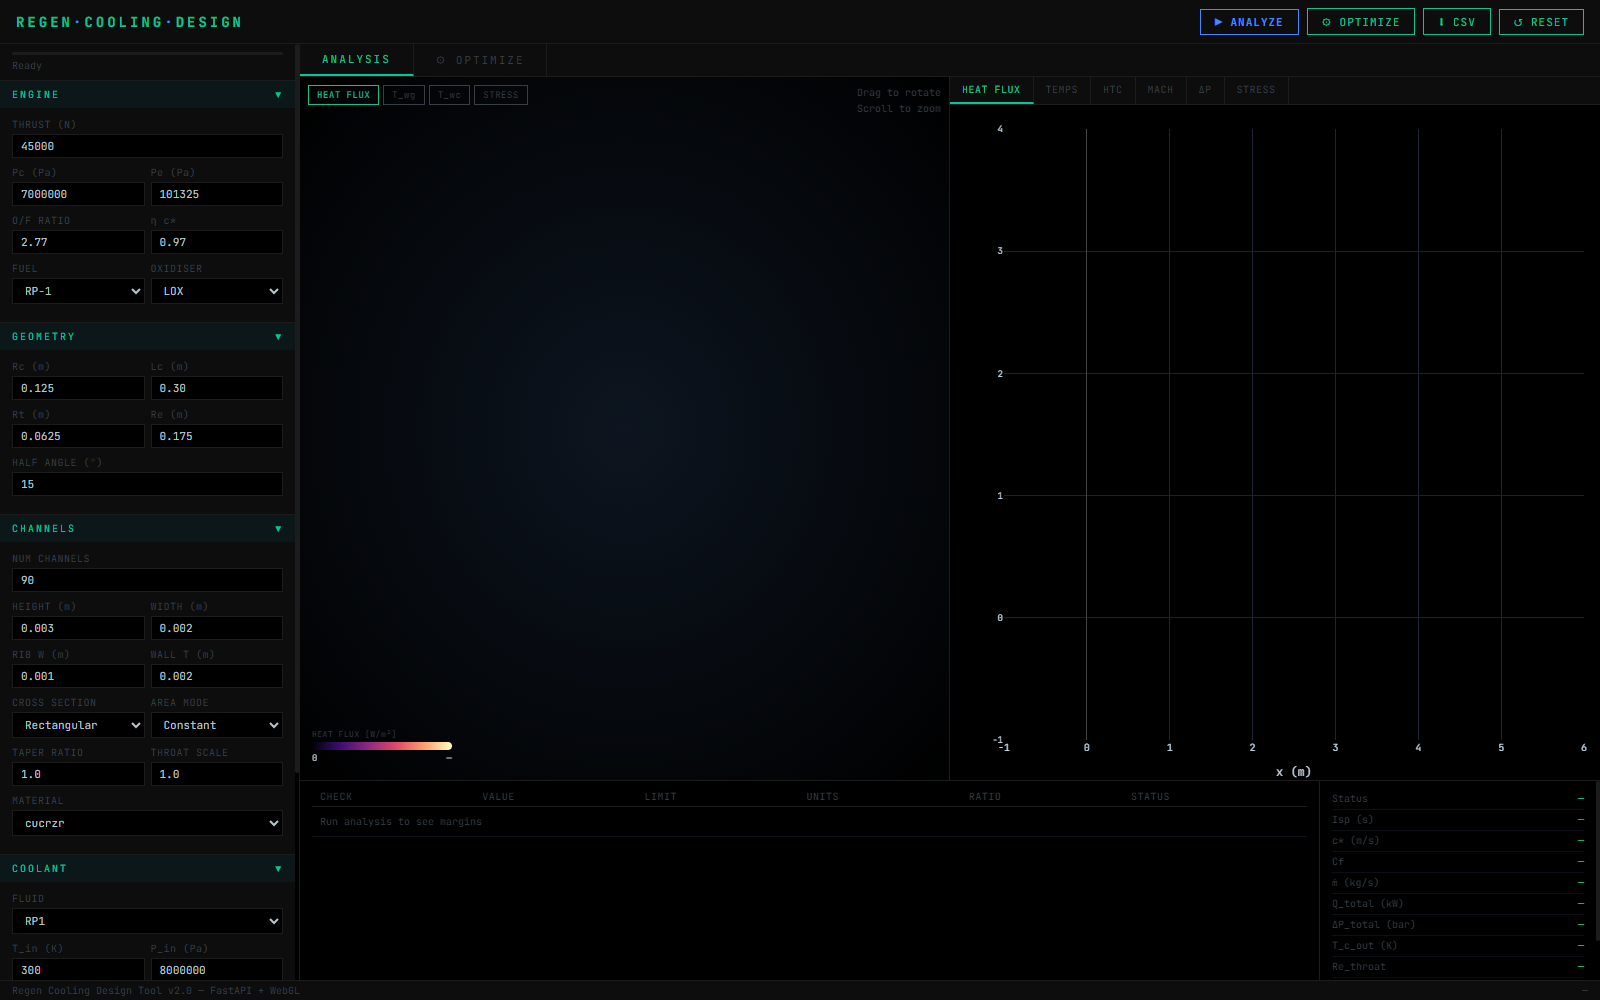1600x1000 pixels.
Task: Click the 'Run analysis to see margins' text
Action: tap(401, 822)
